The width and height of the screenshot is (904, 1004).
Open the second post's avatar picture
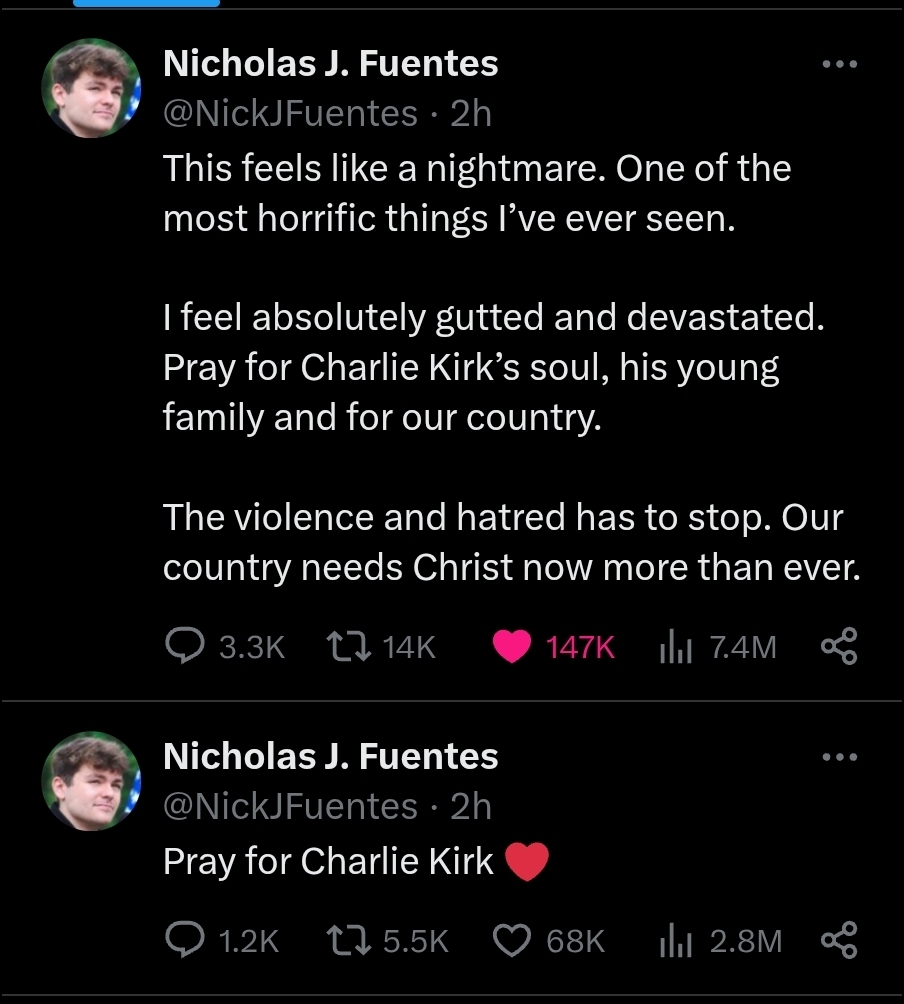point(91,780)
